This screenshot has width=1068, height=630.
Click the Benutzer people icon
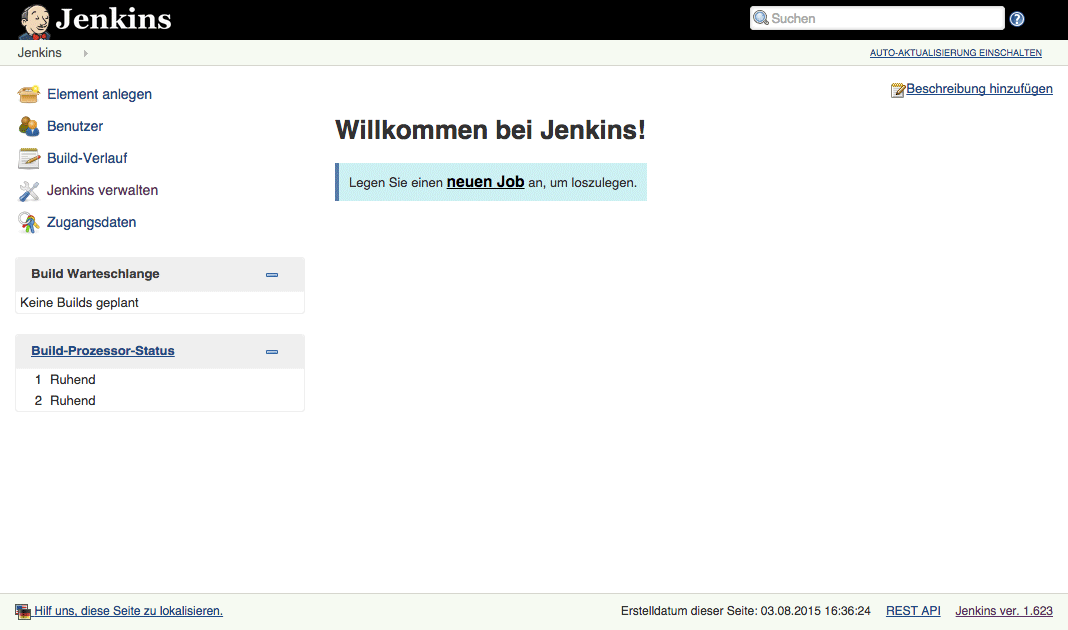click(29, 126)
